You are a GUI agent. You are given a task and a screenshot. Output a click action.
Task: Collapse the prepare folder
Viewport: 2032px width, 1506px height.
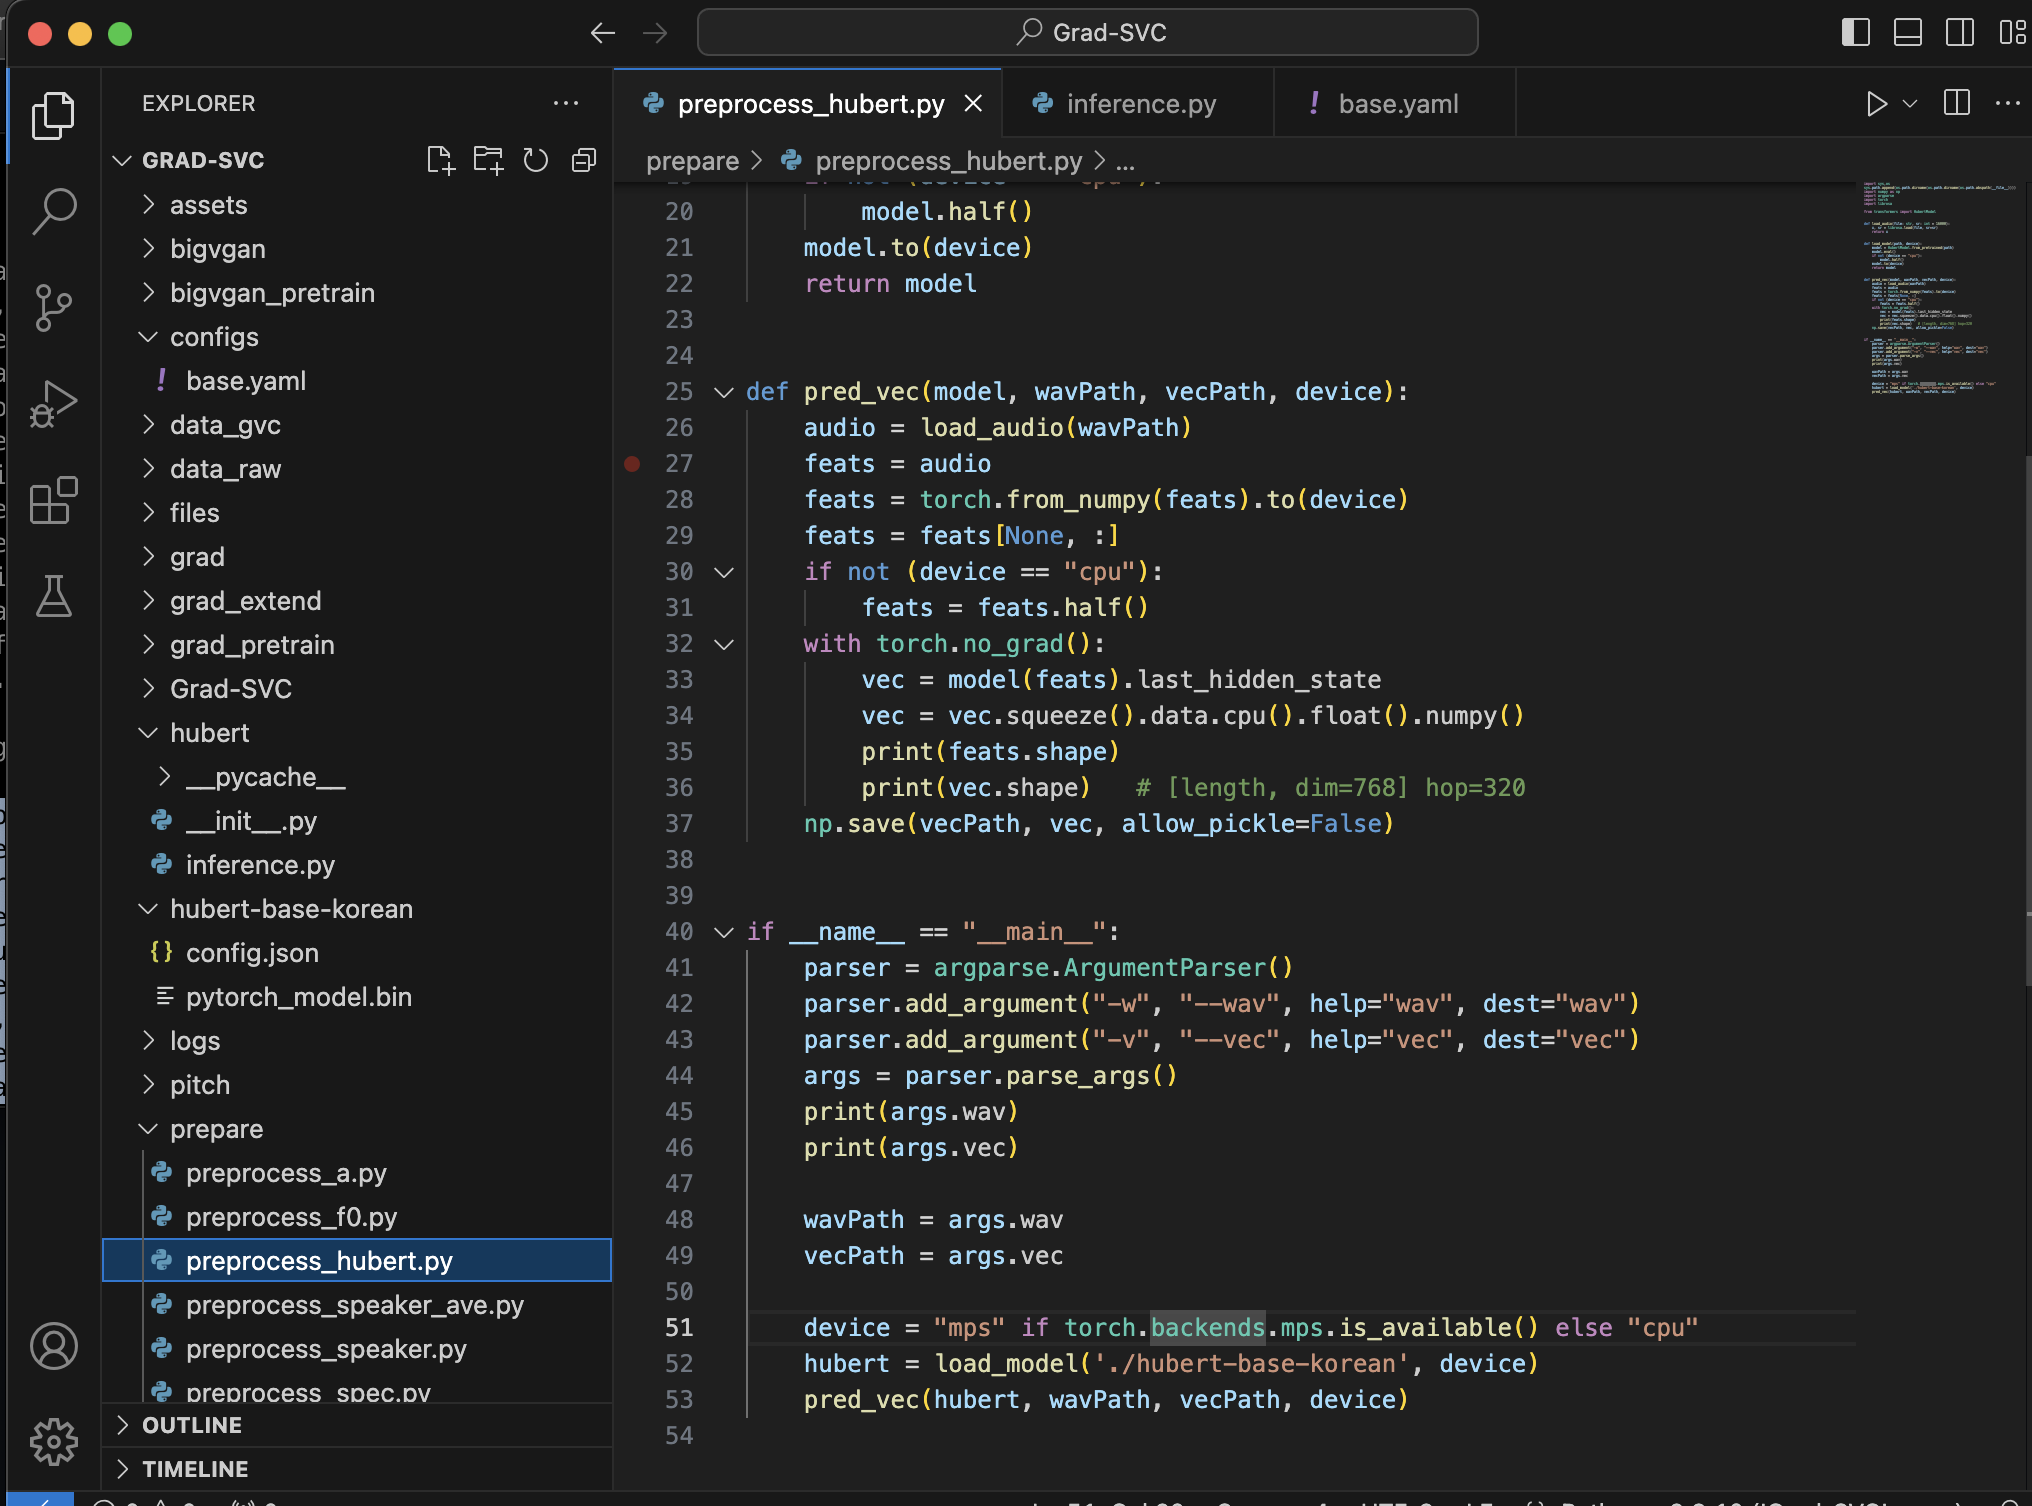tap(148, 1128)
